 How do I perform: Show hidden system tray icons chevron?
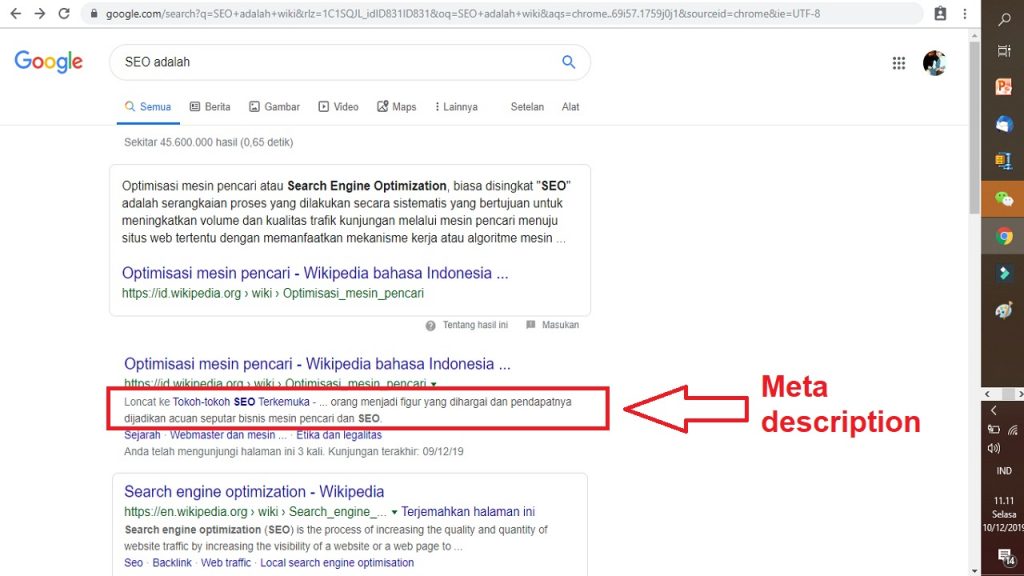coord(993,410)
